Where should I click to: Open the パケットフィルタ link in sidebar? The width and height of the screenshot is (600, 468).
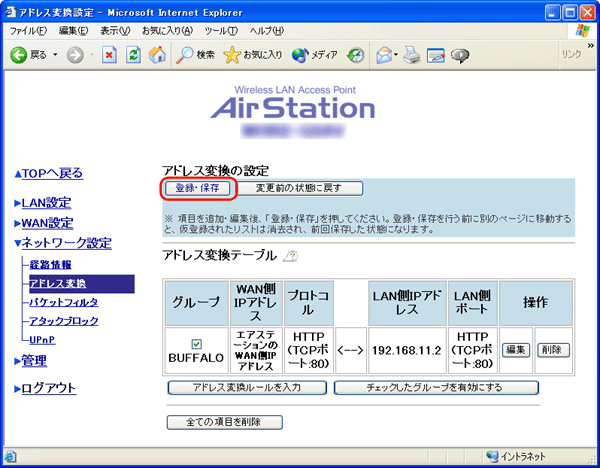point(64,301)
